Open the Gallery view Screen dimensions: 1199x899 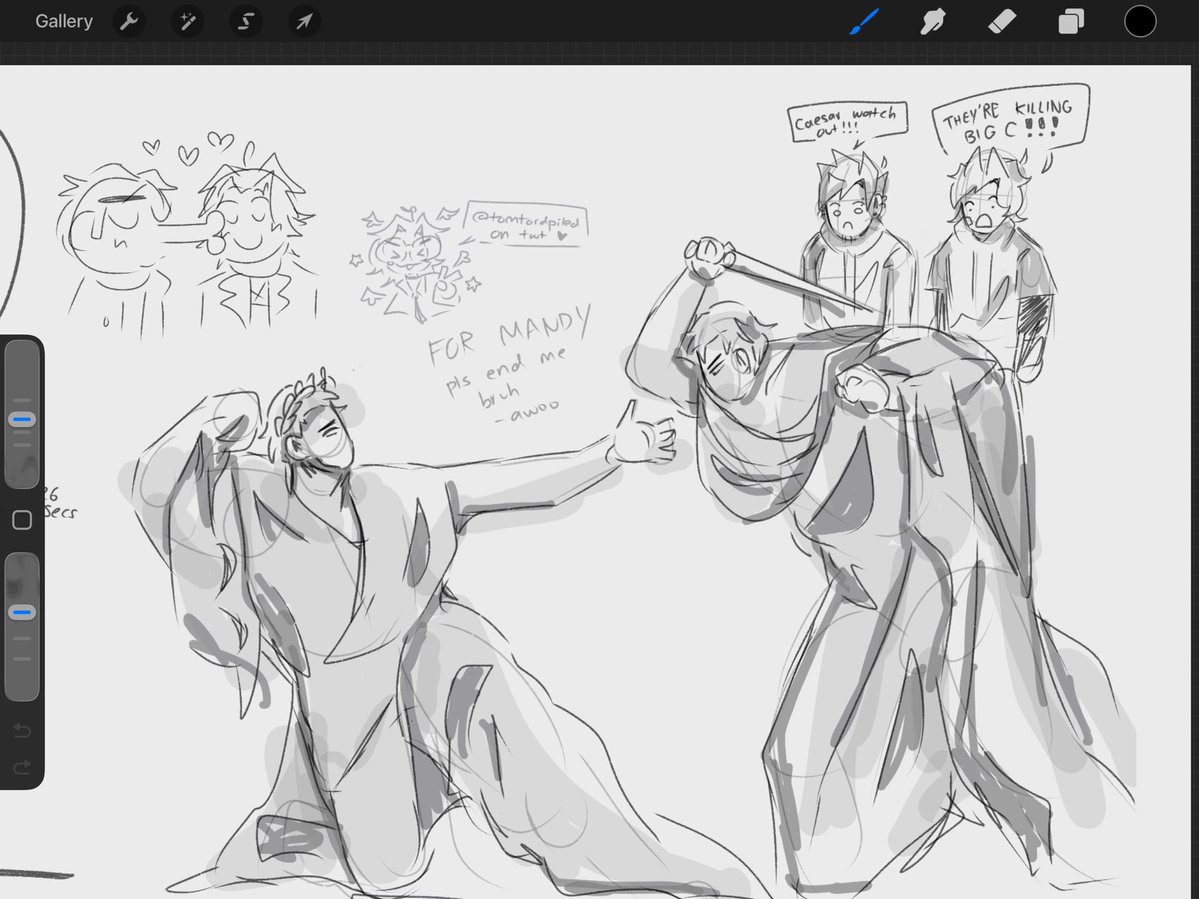click(x=63, y=21)
